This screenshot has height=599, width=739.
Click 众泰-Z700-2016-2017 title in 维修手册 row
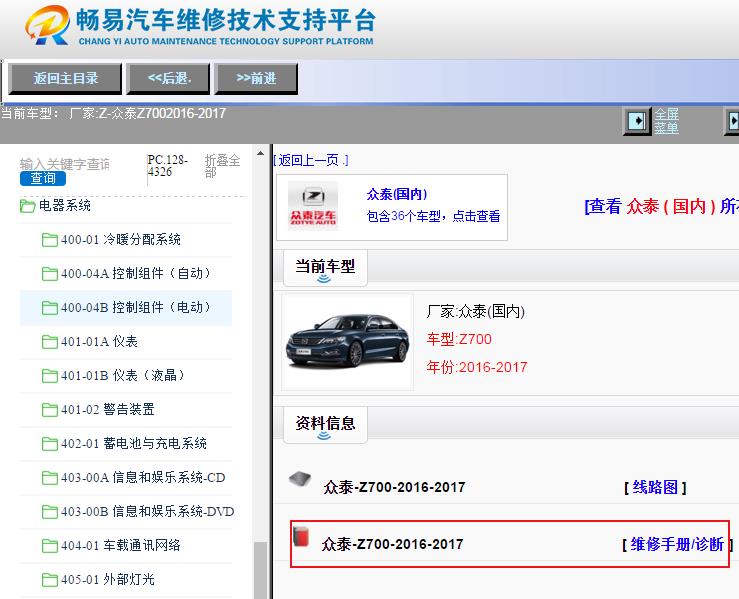[x=393, y=544]
